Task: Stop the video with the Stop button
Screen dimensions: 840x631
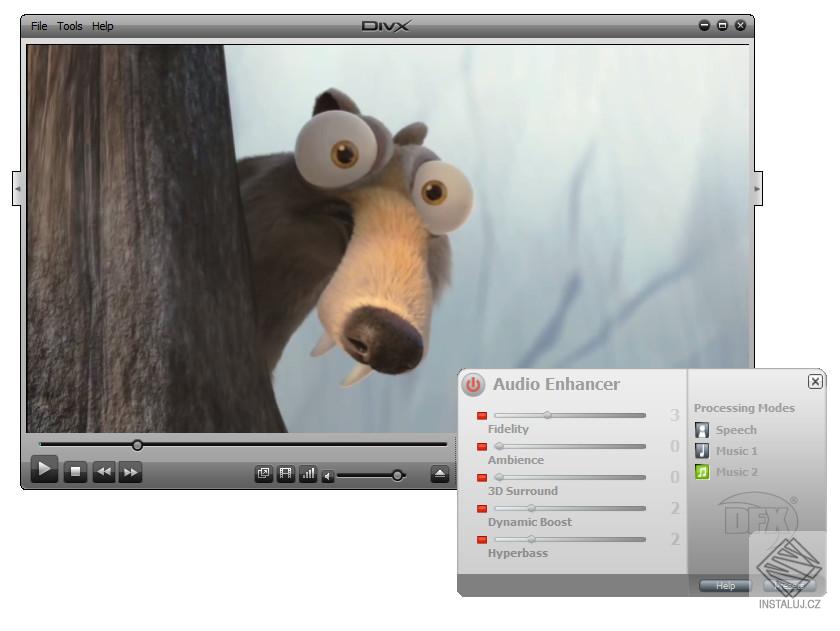Action: pos(76,472)
